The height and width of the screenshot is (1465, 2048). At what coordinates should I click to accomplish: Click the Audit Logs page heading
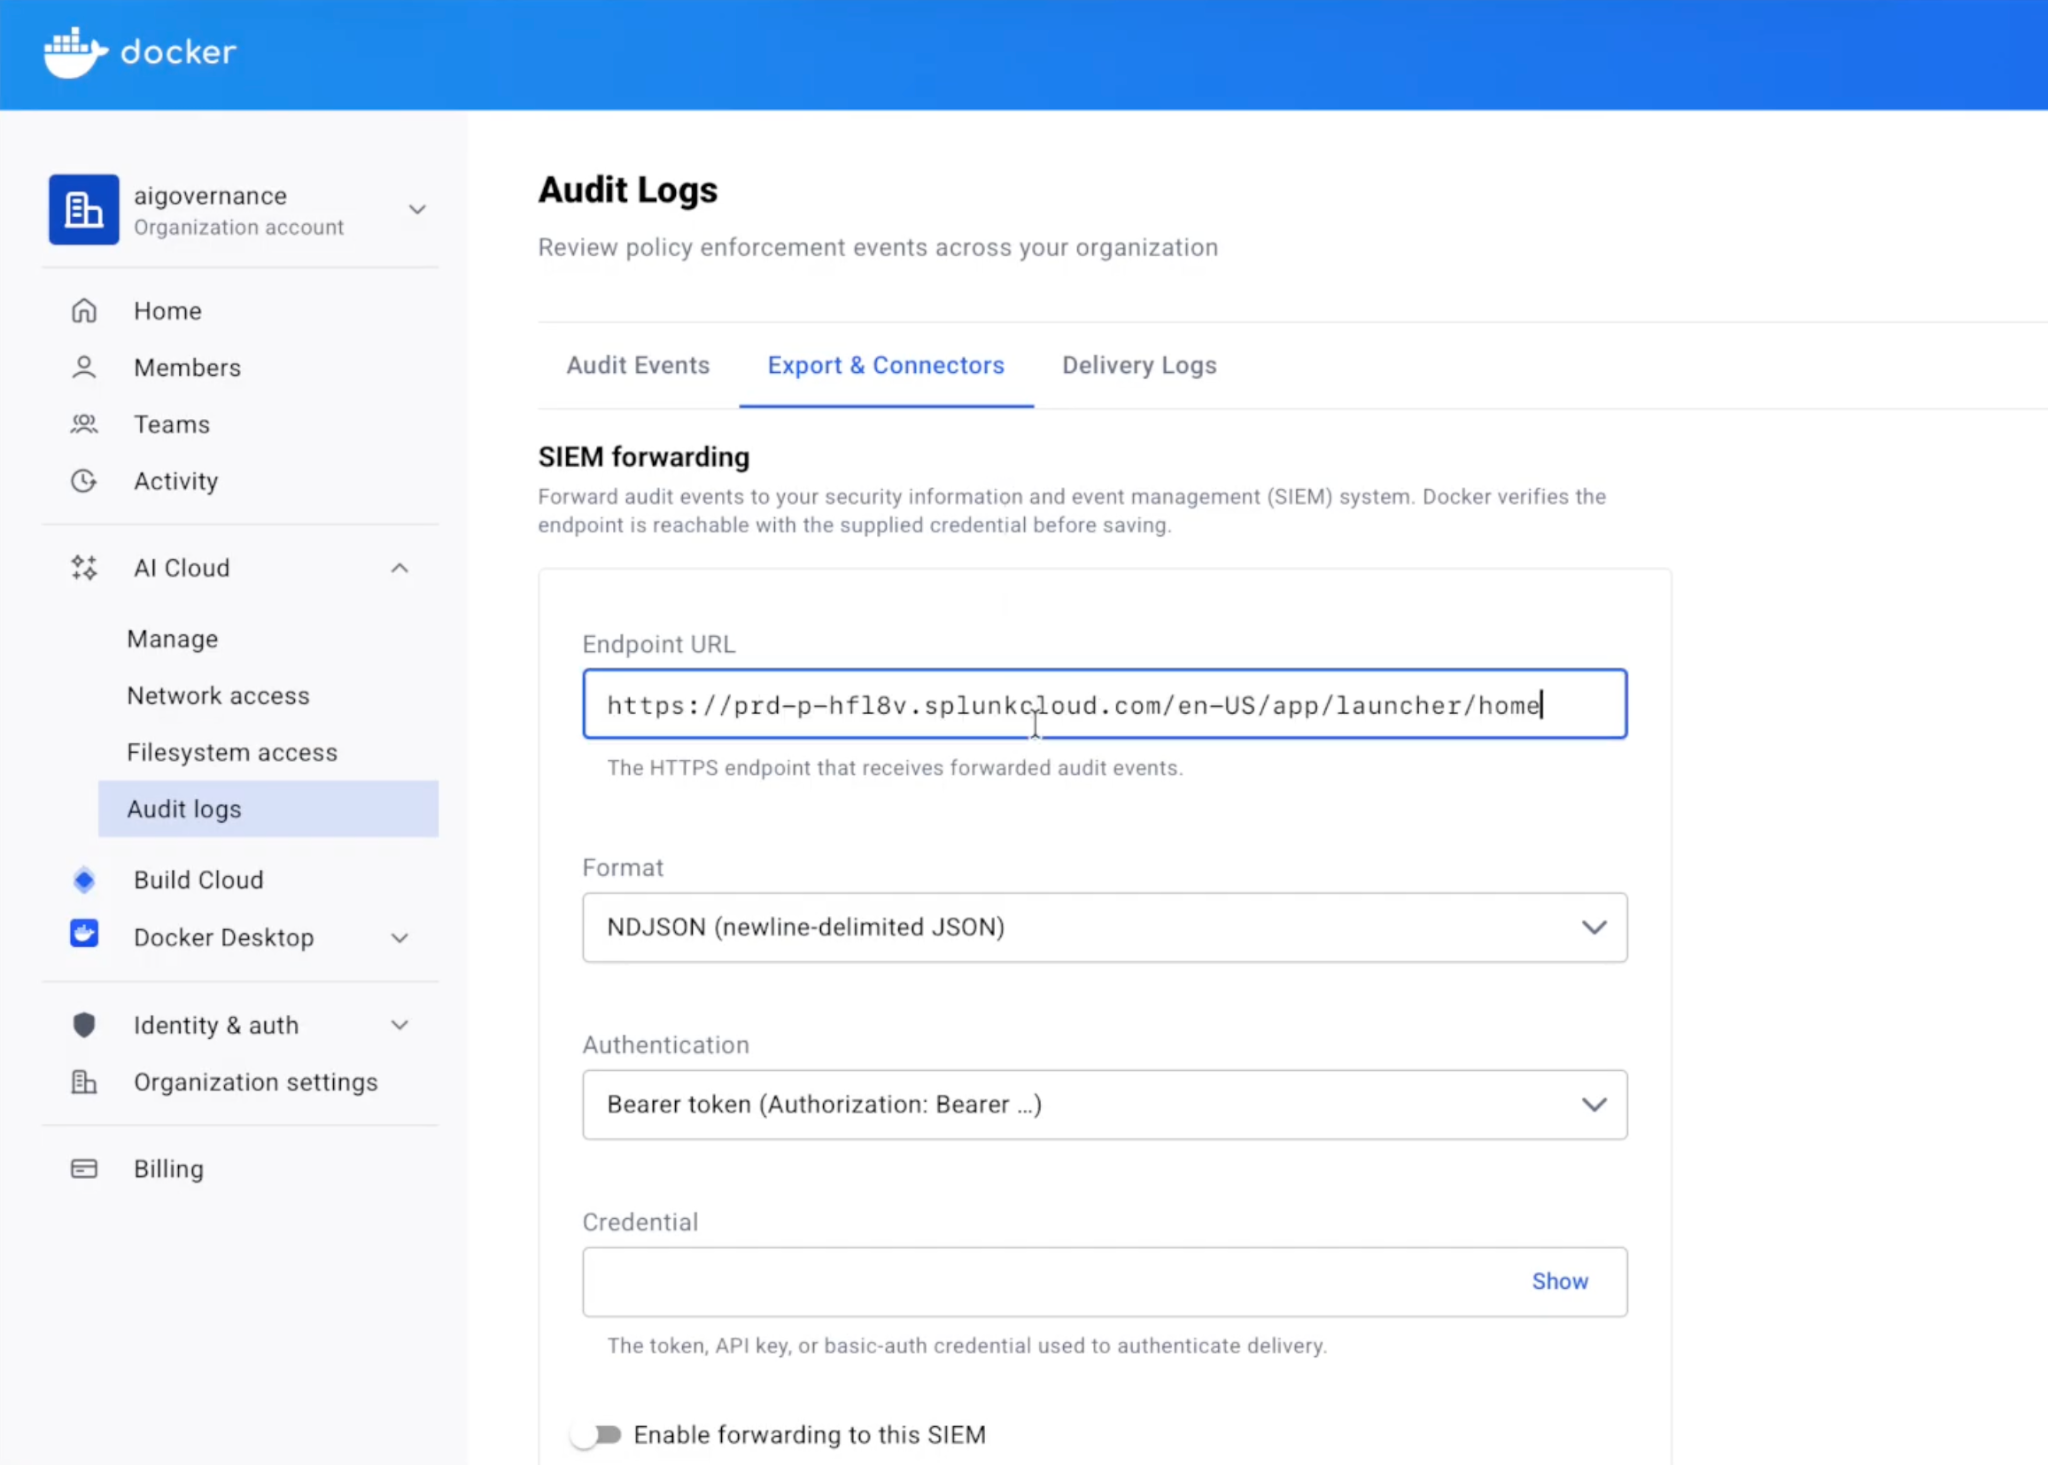[x=628, y=190]
